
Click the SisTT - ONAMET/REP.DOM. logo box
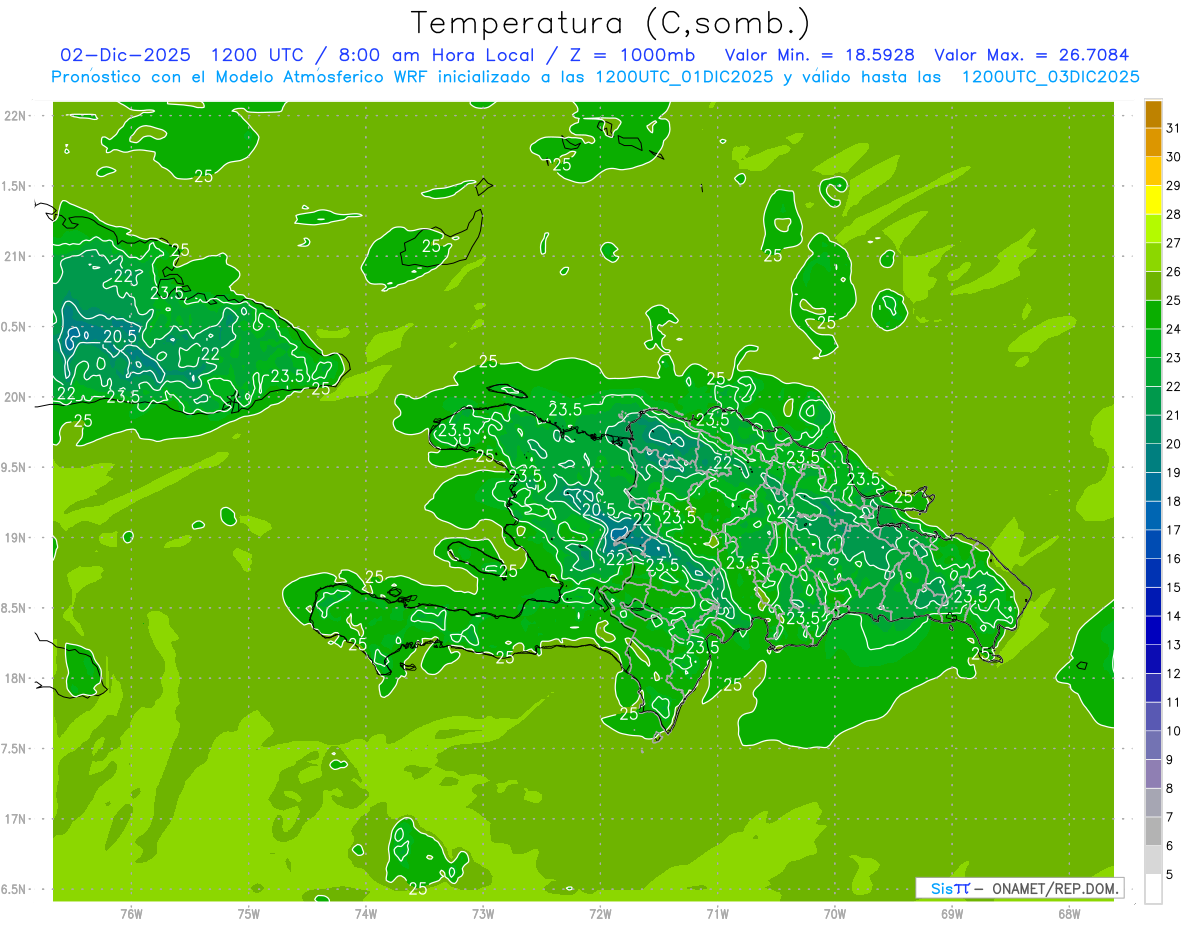pyautogui.click(x=1019, y=888)
